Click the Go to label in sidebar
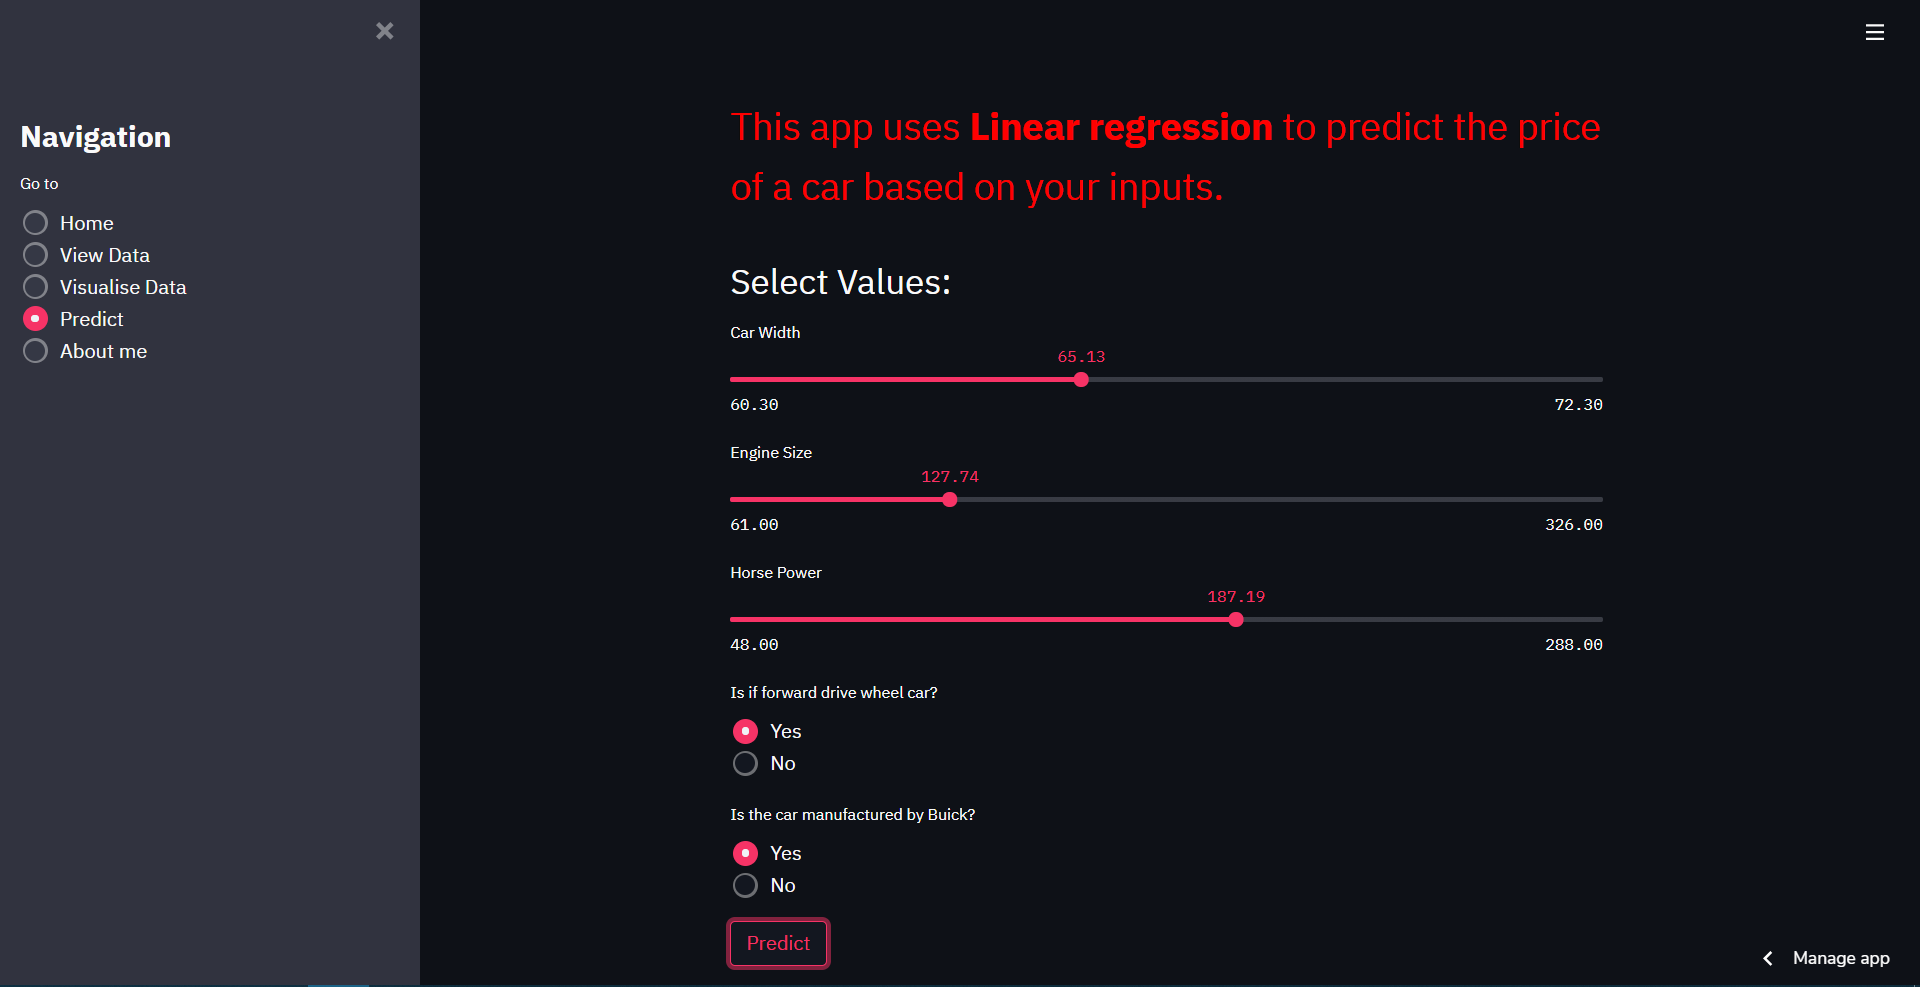The height and width of the screenshot is (987, 1920). pyautogui.click(x=39, y=183)
